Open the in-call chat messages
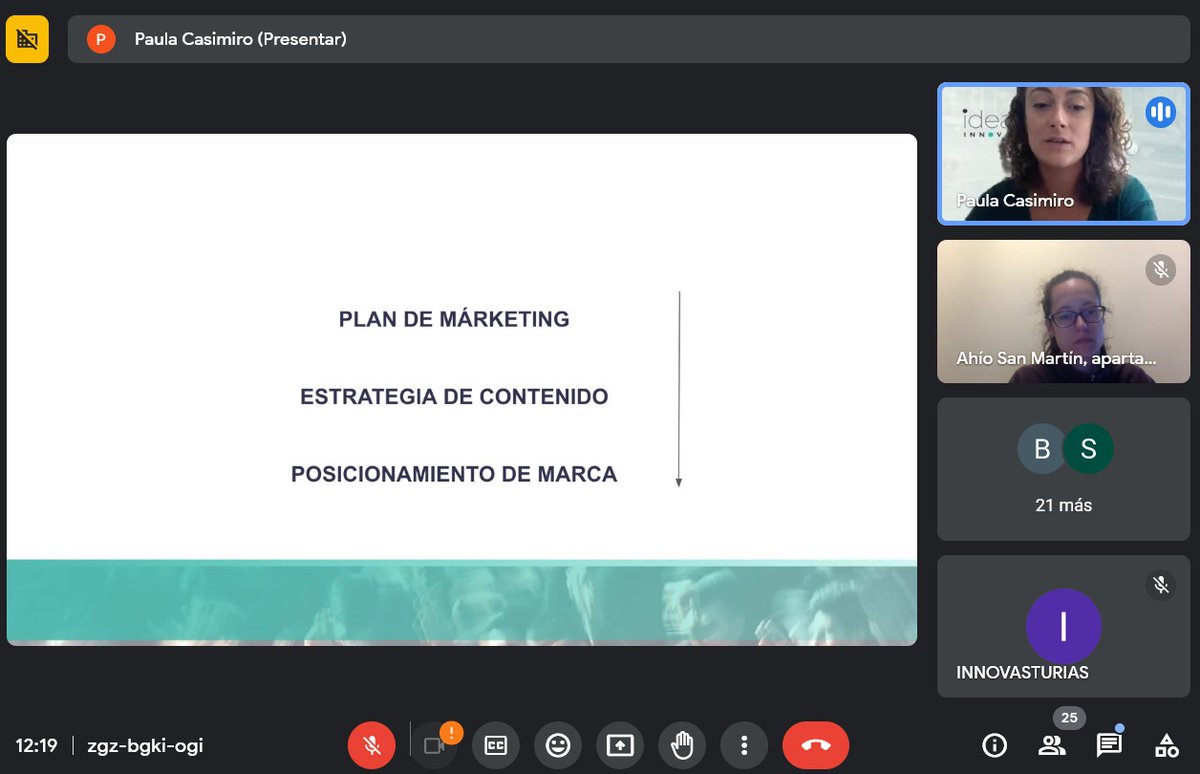The image size is (1200, 774). (x=1109, y=745)
